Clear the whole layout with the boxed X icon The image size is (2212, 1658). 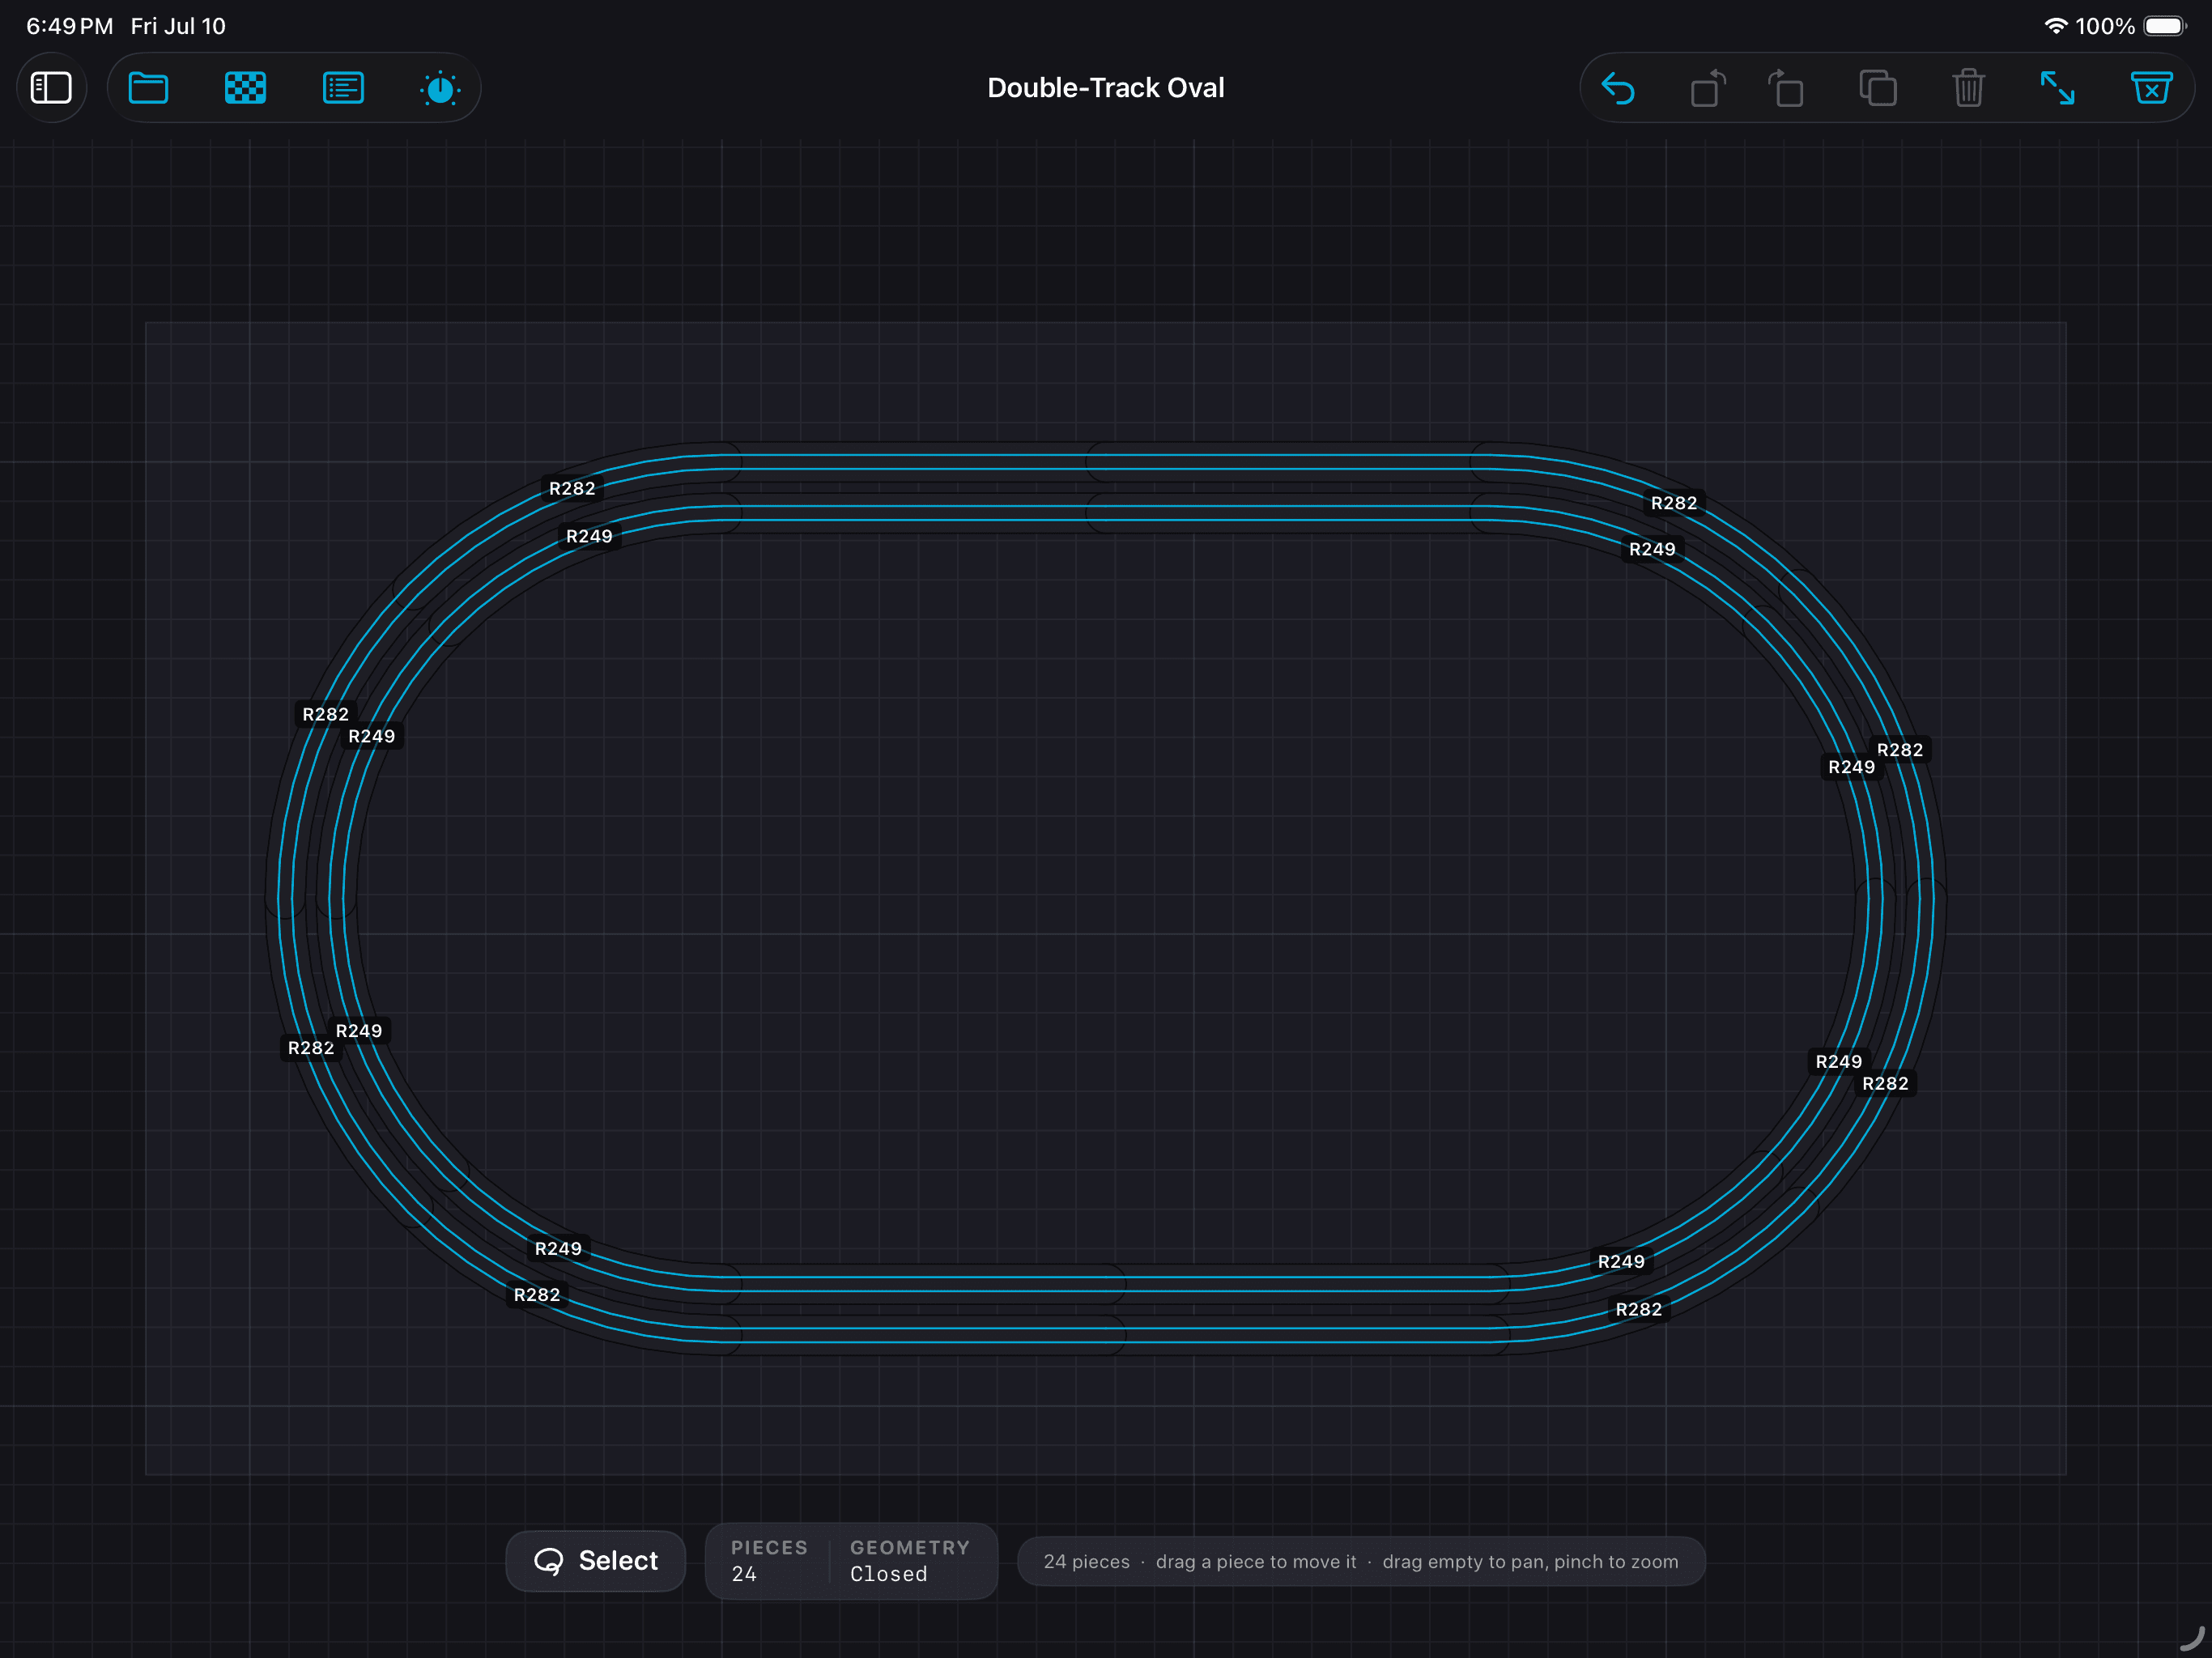pyautogui.click(x=2151, y=88)
